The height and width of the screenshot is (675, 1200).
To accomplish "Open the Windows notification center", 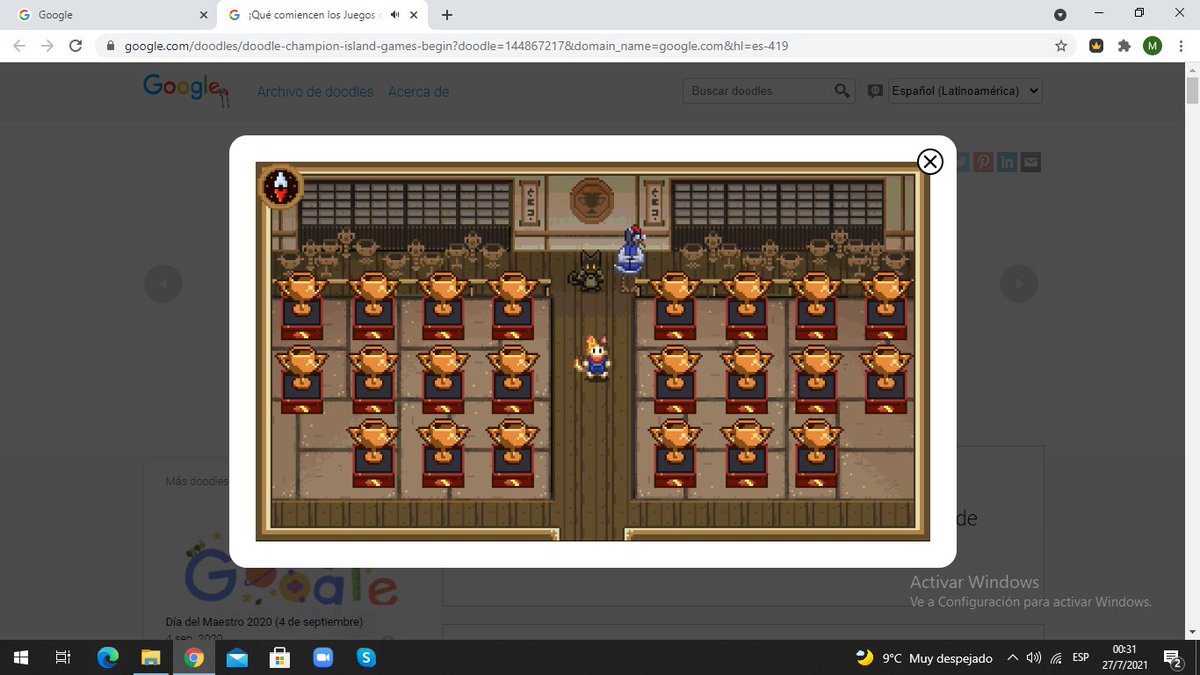I will [x=1173, y=657].
